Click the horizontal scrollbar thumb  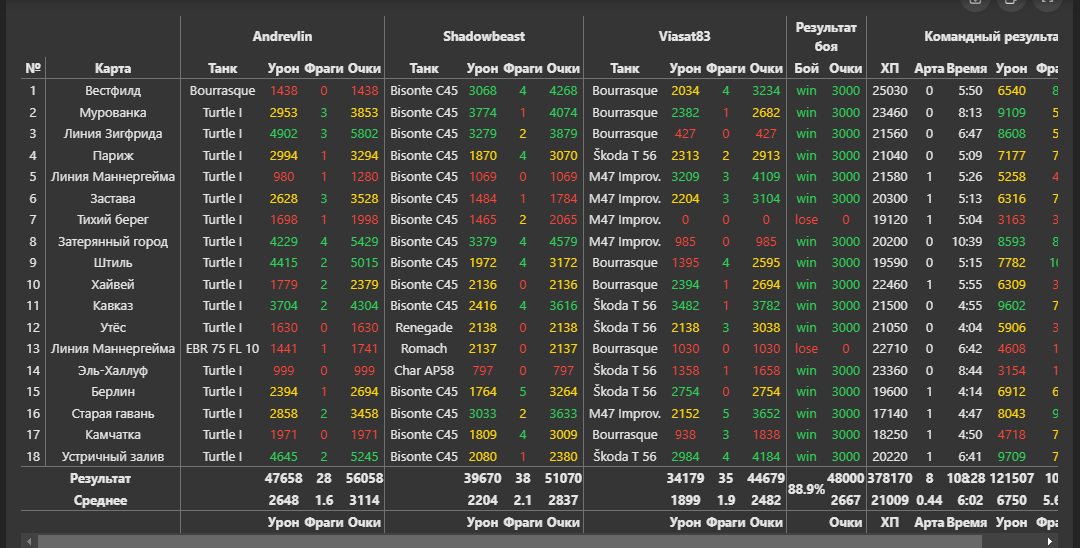(x=500, y=541)
